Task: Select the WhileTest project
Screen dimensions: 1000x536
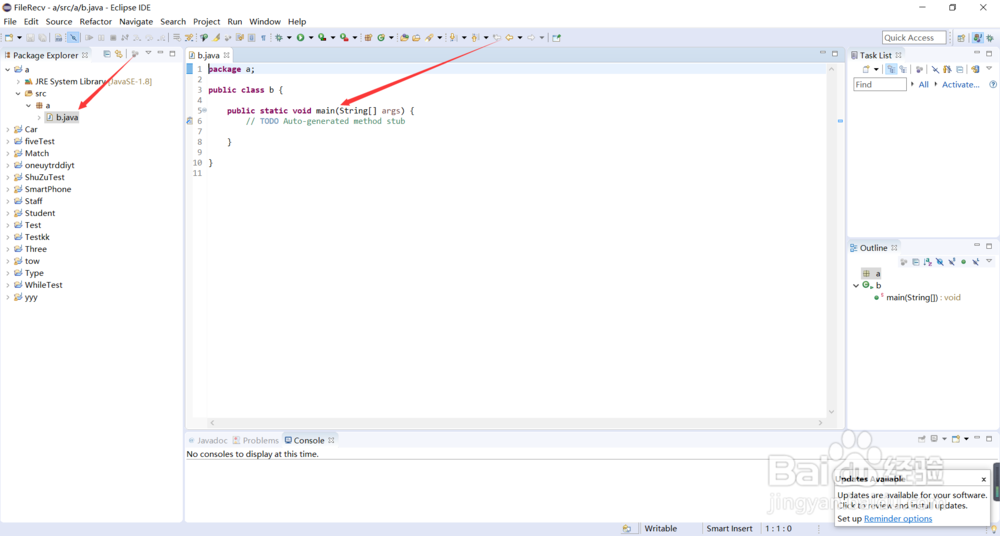Action: 43,285
